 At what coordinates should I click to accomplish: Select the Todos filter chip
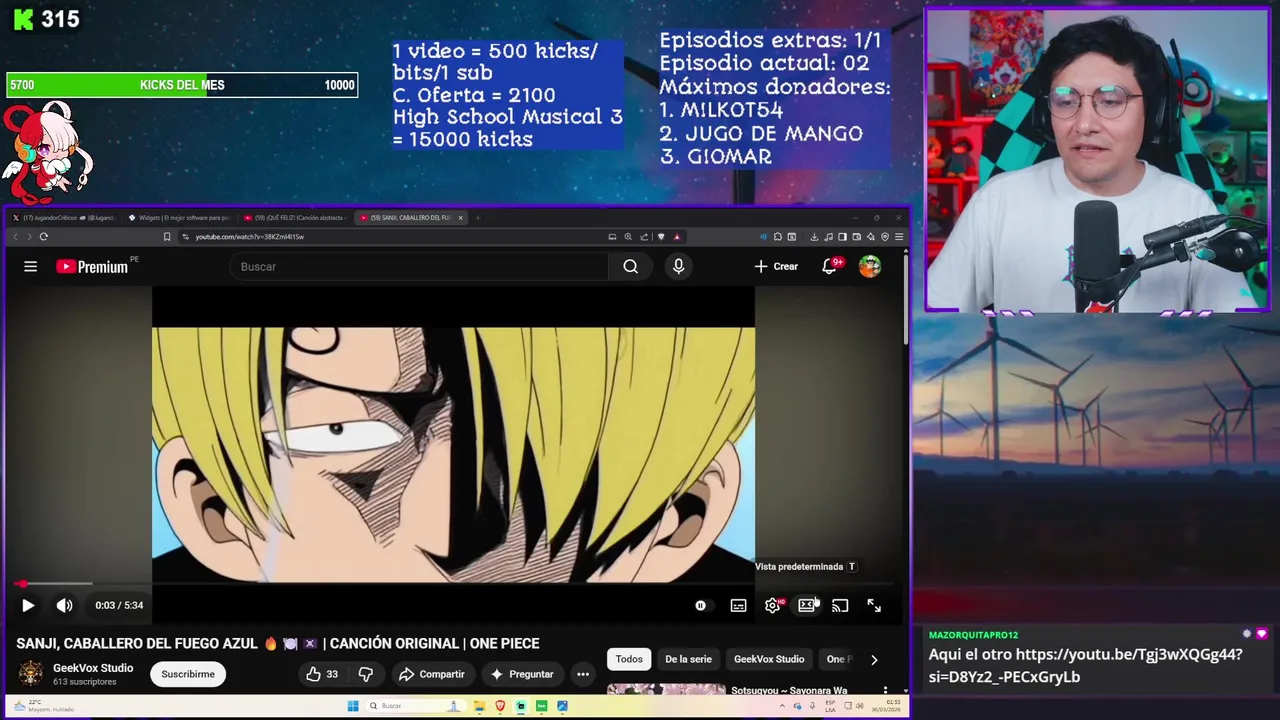point(629,659)
